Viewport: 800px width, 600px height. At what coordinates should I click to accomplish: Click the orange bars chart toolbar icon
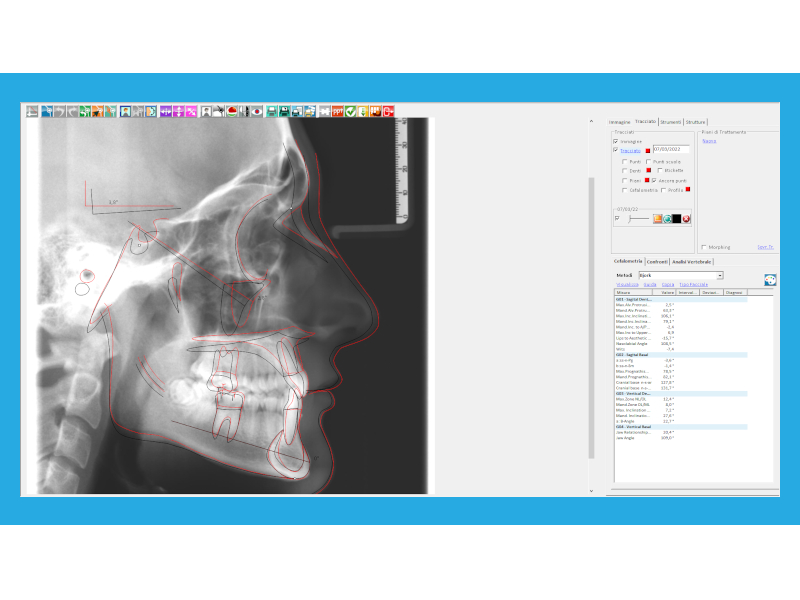tap(376, 111)
